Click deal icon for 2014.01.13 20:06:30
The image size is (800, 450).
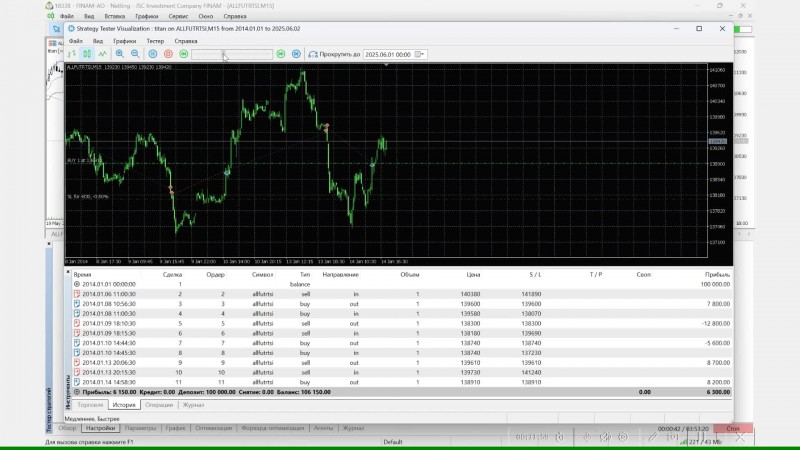point(77,362)
